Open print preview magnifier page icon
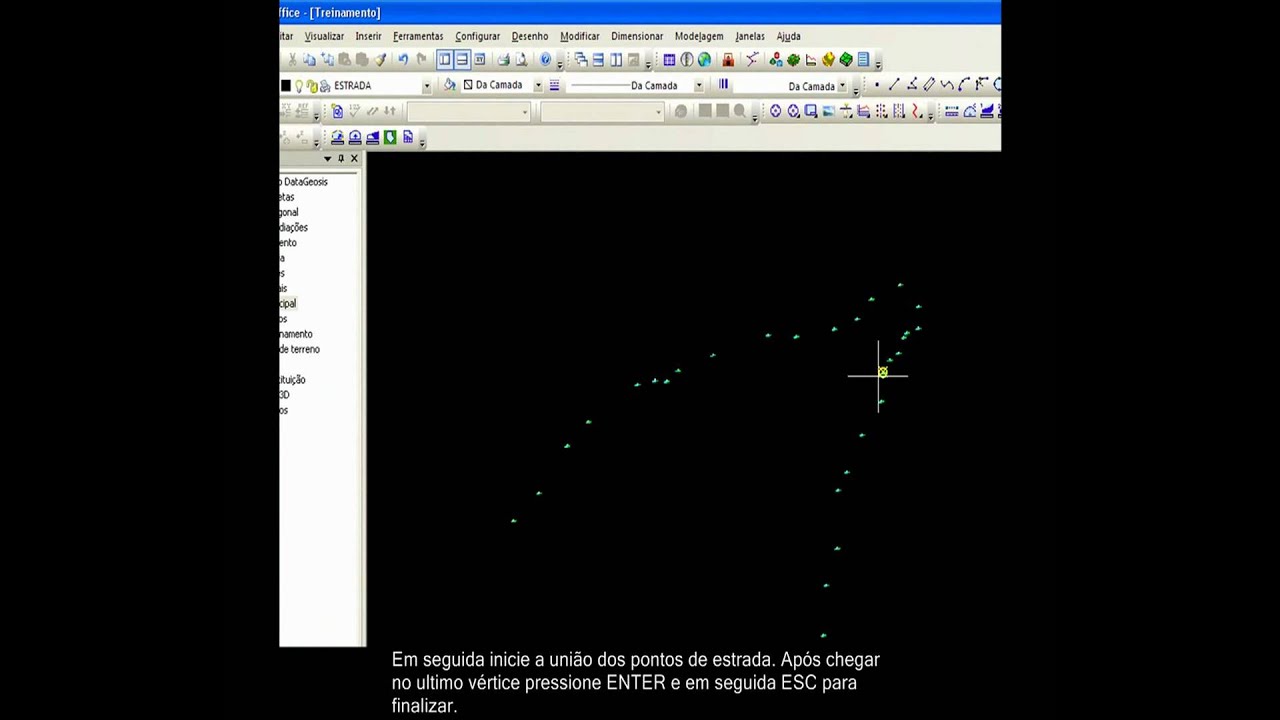 pyautogui.click(x=521, y=59)
